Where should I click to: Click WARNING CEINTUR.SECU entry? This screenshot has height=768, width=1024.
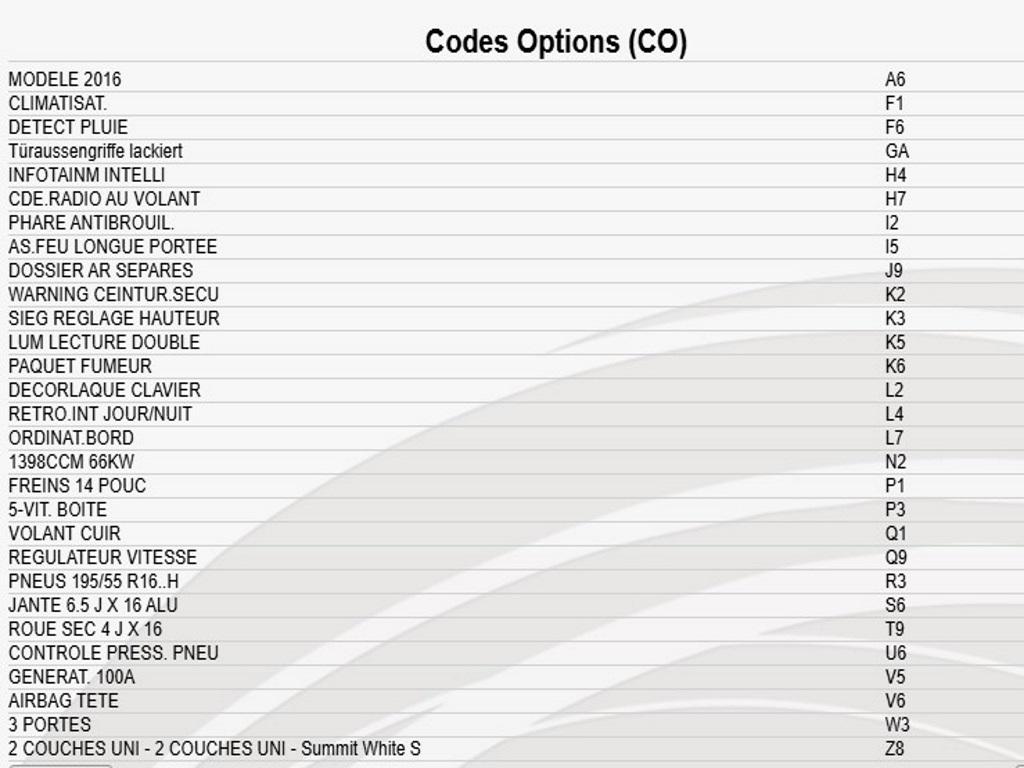[x=114, y=295]
